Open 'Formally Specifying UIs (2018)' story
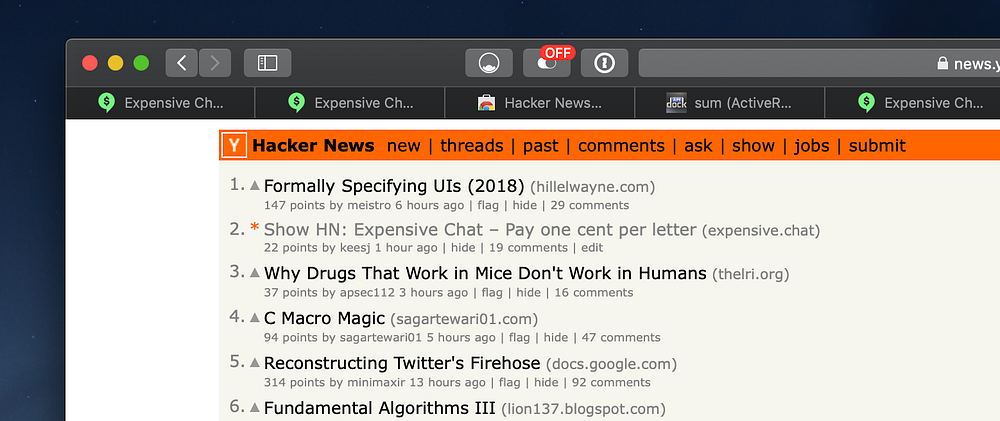 394,186
